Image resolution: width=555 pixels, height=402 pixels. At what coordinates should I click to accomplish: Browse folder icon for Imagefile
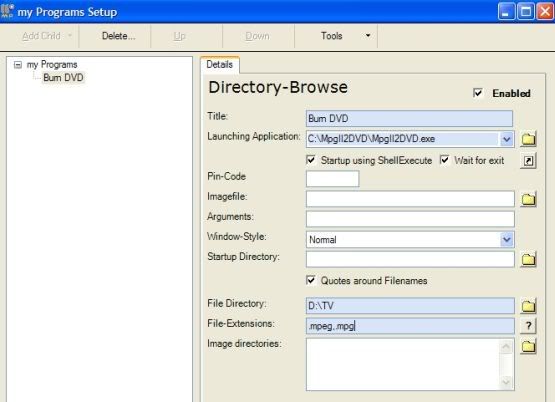528,199
